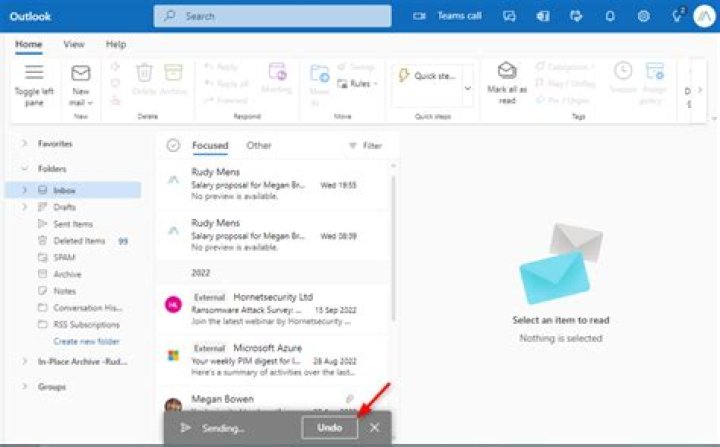
Task: Click the Create new folder link
Action: [86, 341]
